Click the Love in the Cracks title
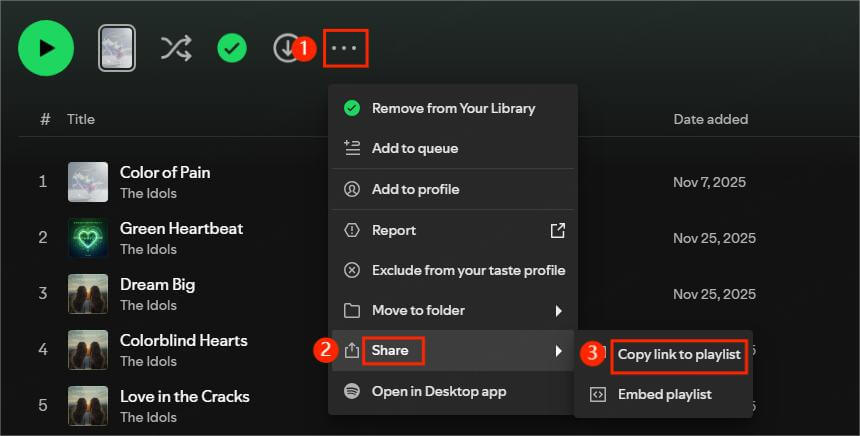 185,396
